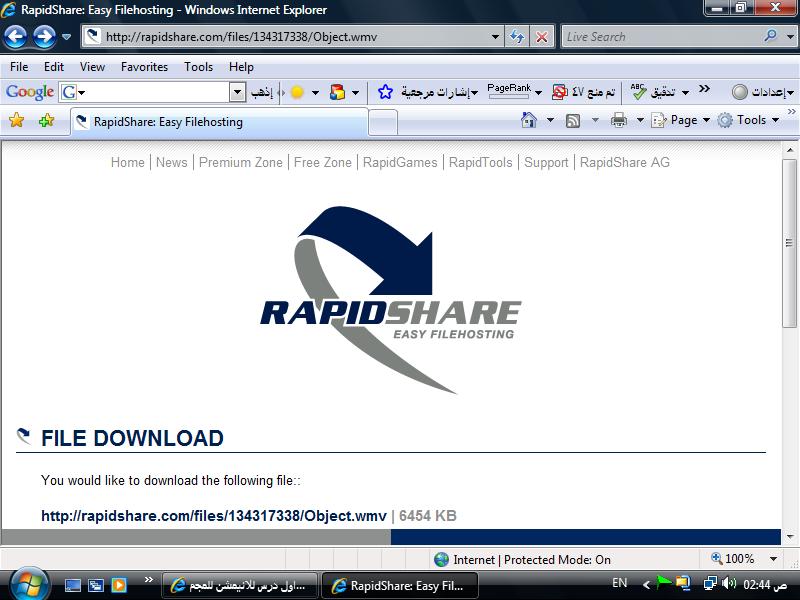The width and height of the screenshot is (800, 600).
Task: Open the RapidShare AG link
Action: point(624,162)
